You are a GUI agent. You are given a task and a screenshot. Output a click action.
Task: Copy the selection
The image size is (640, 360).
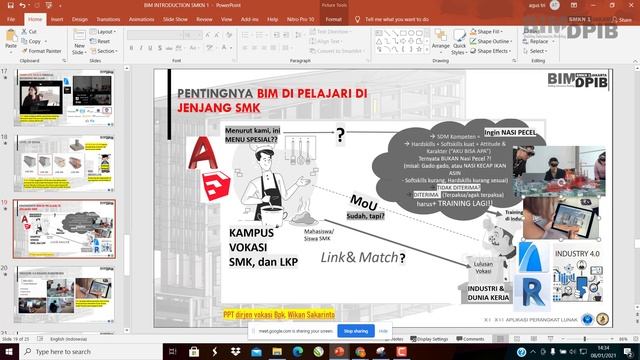click(31, 41)
